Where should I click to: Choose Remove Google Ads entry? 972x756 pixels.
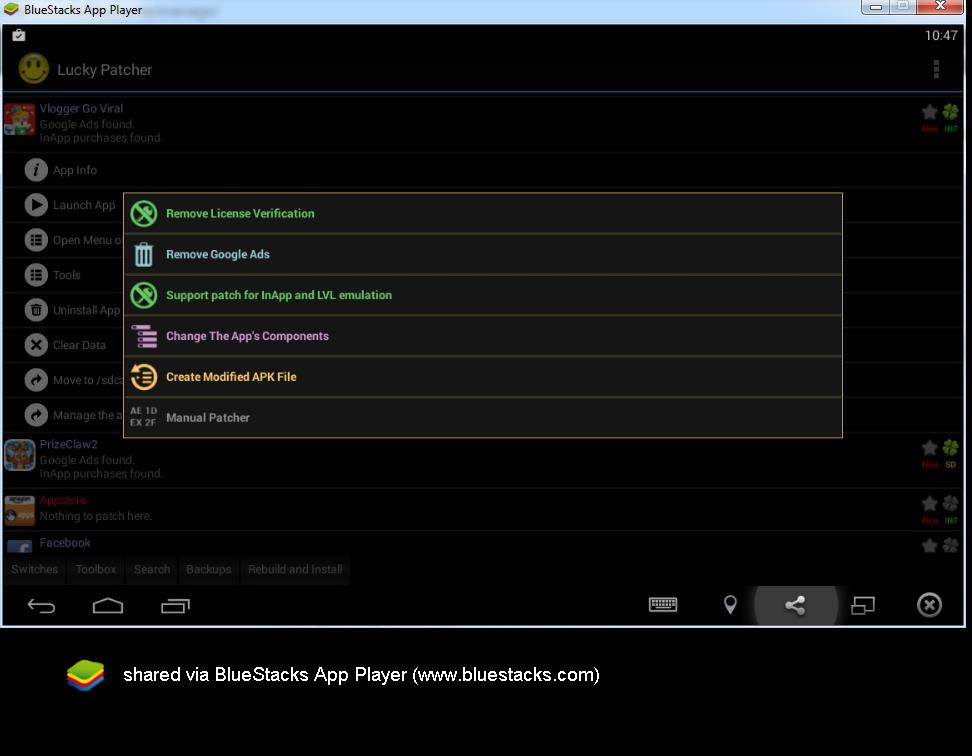coord(482,255)
